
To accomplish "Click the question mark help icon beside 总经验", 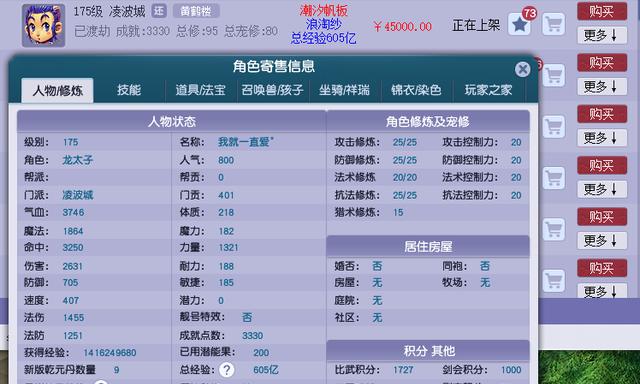I will coord(227,370).
